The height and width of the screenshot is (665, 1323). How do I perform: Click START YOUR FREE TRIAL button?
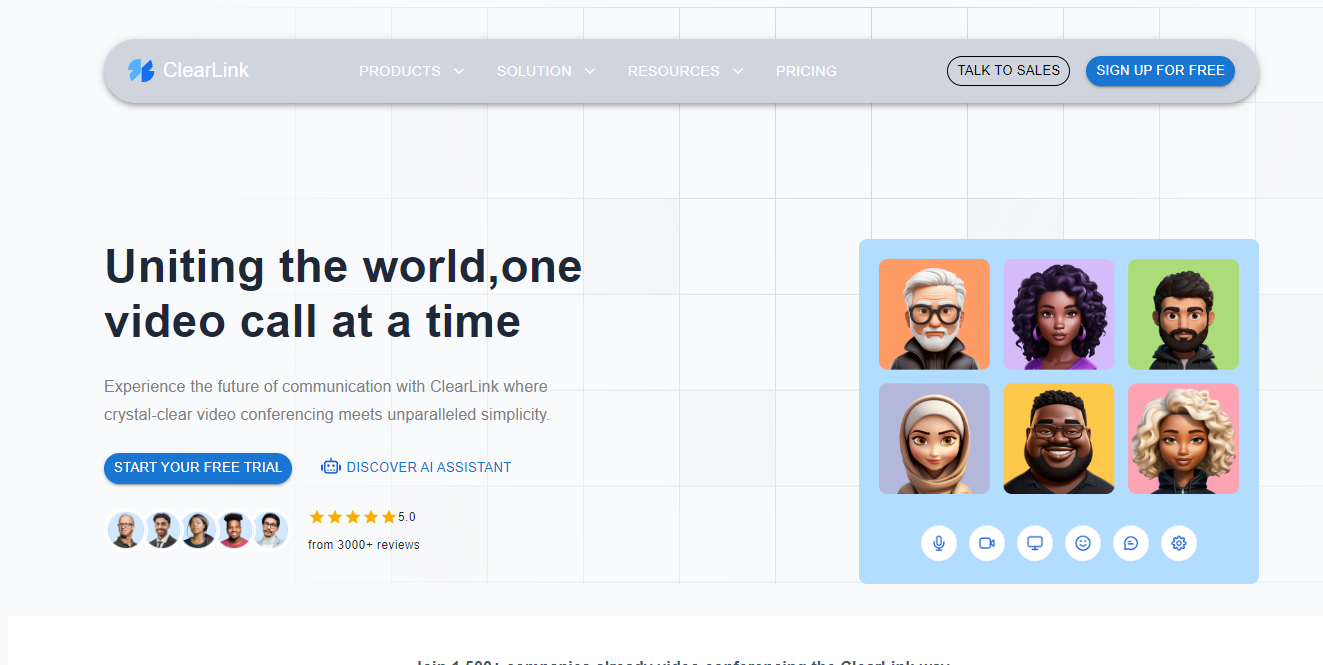pos(198,468)
